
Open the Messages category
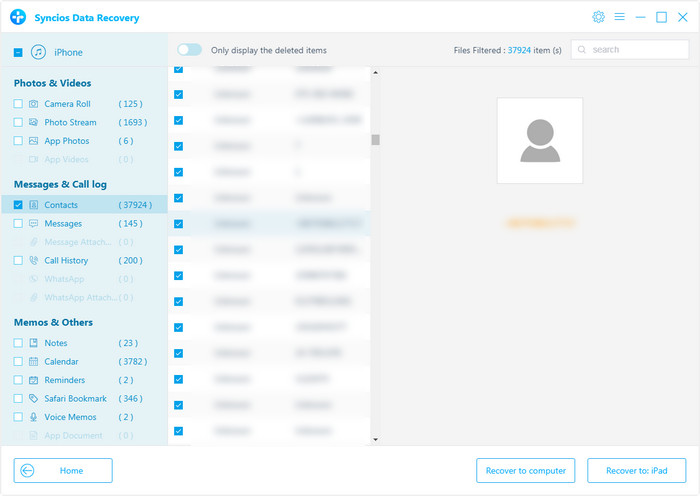click(x=63, y=223)
